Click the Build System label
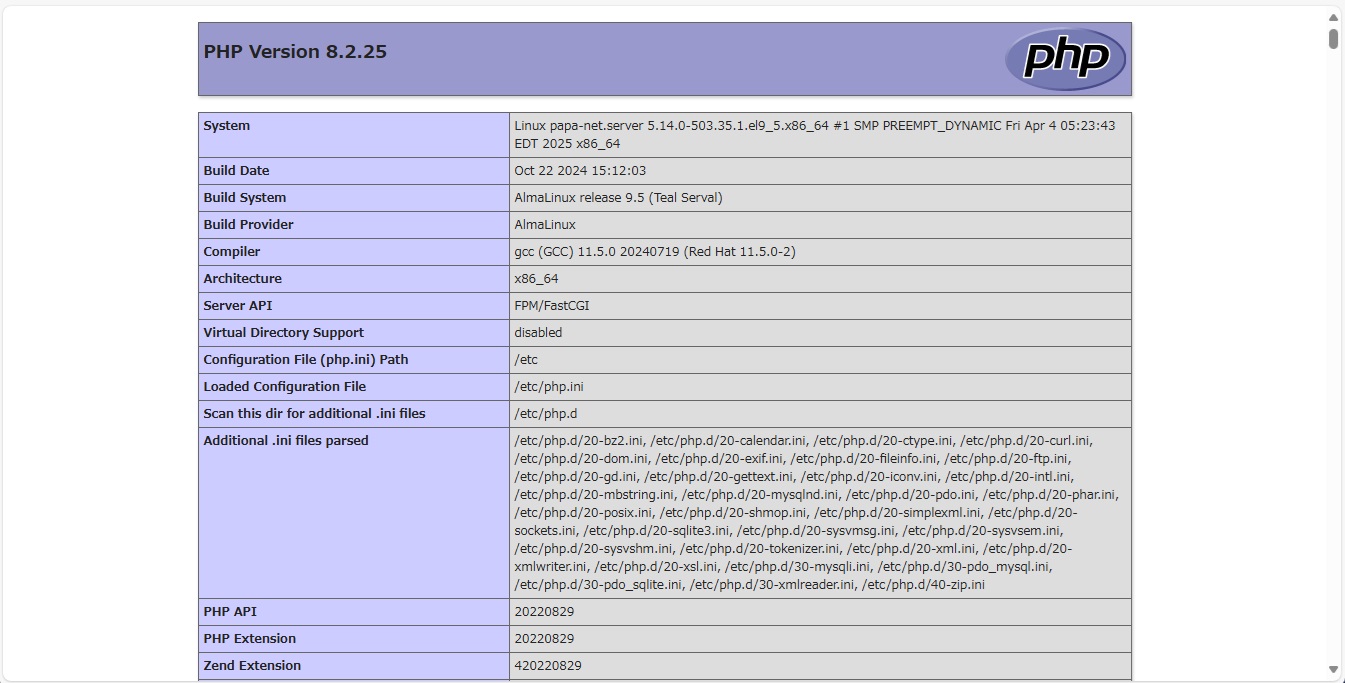 (245, 198)
